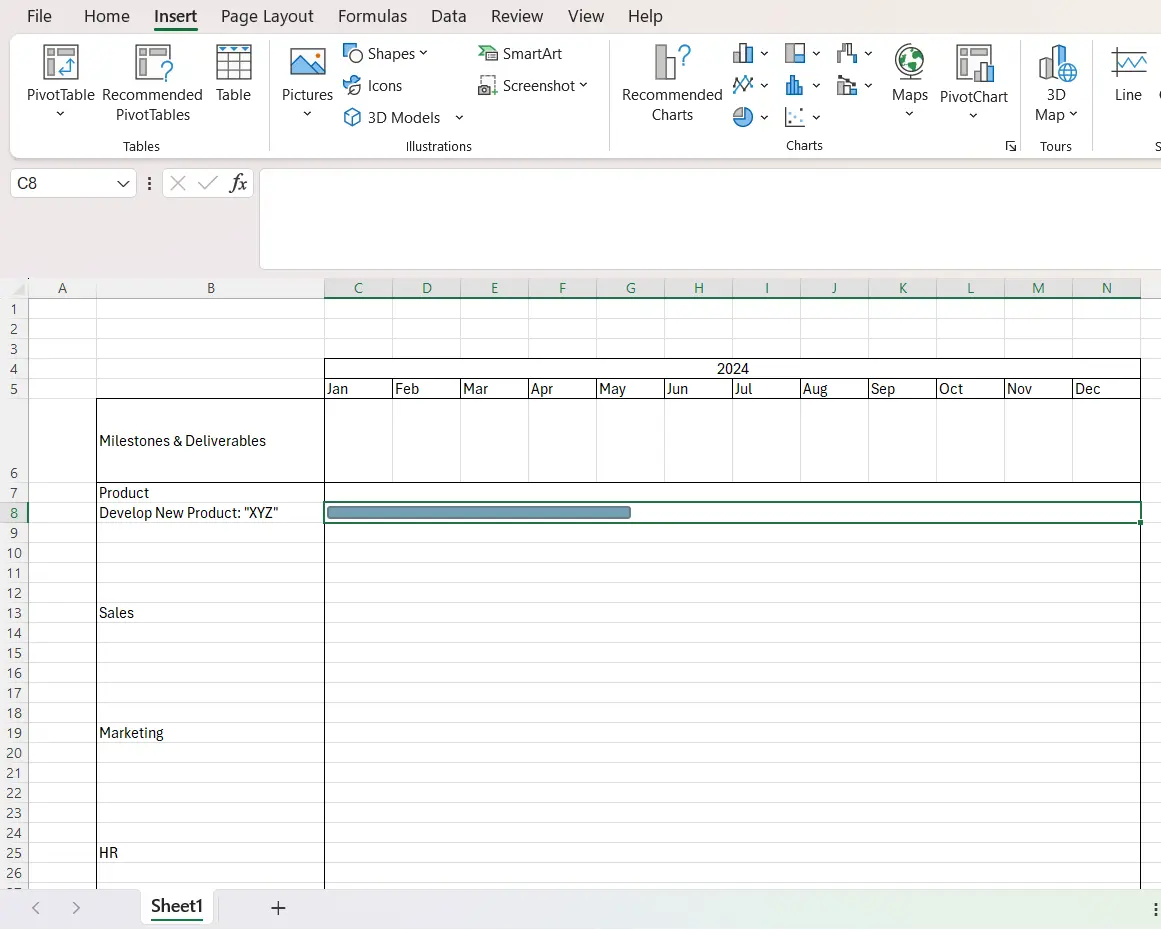Go to the Data tab
Viewport: 1161px width, 930px height.
coord(449,16)
